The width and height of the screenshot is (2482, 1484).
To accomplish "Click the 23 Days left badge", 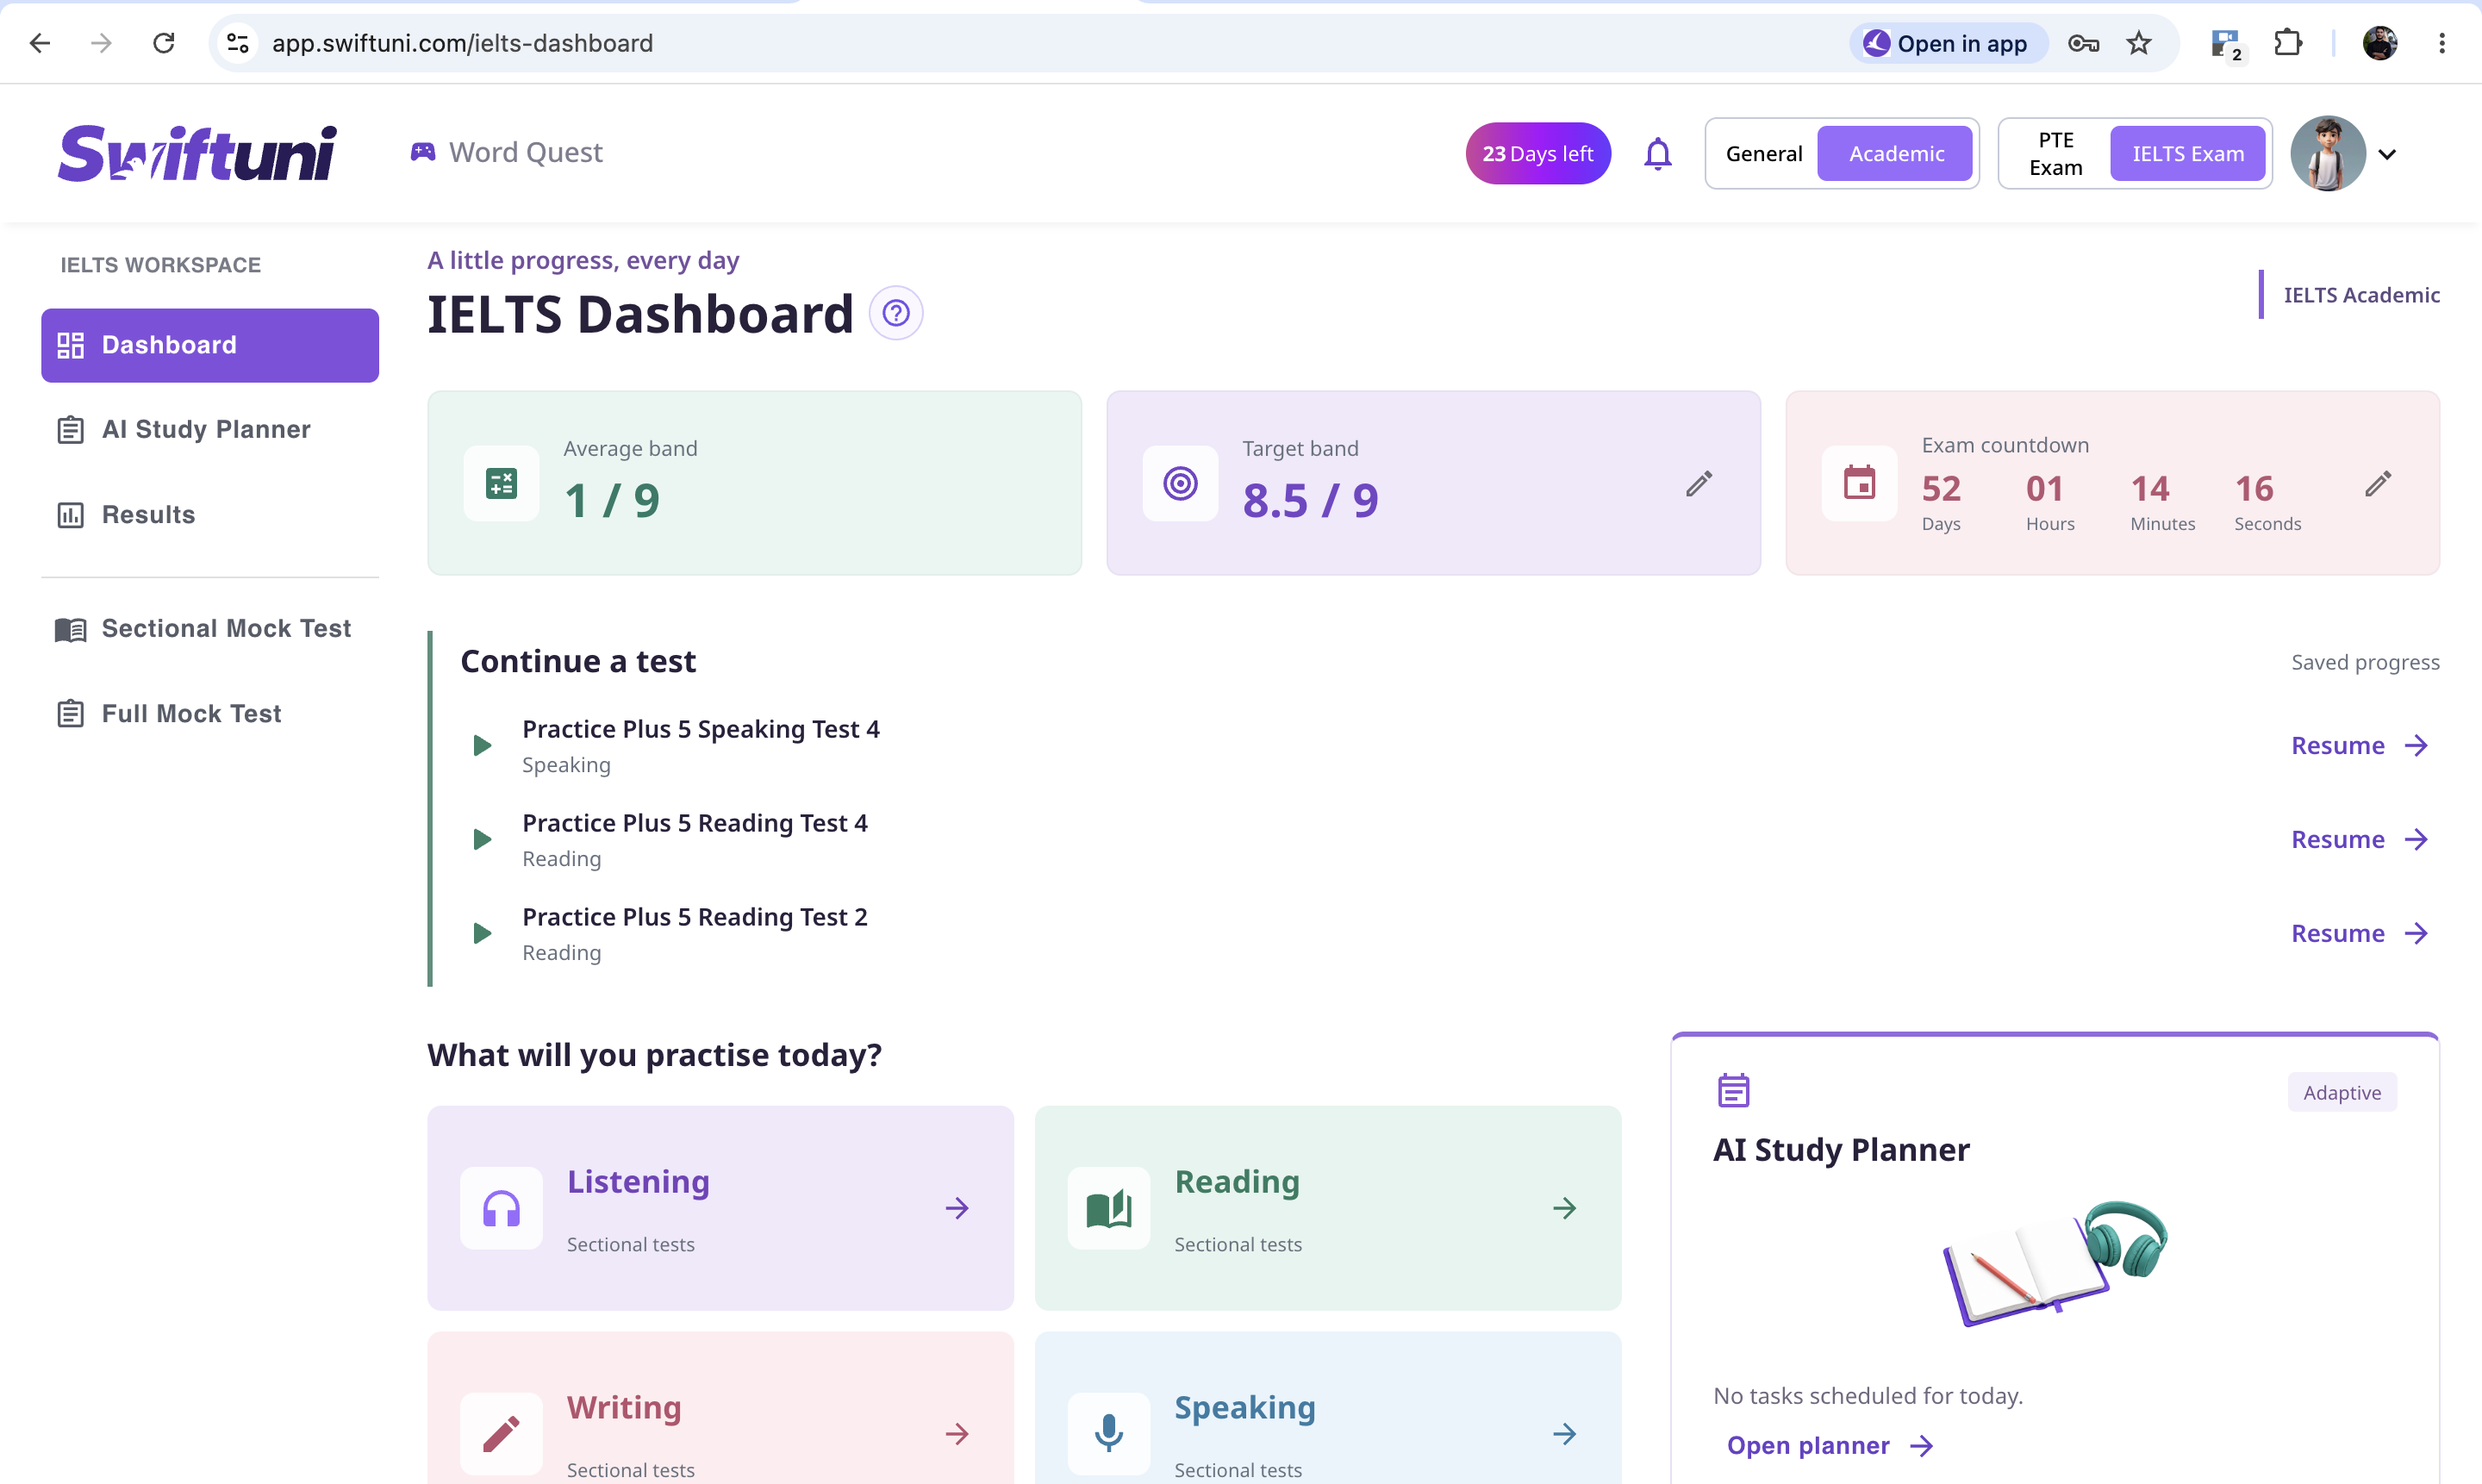I will [x=1538, y=154].
